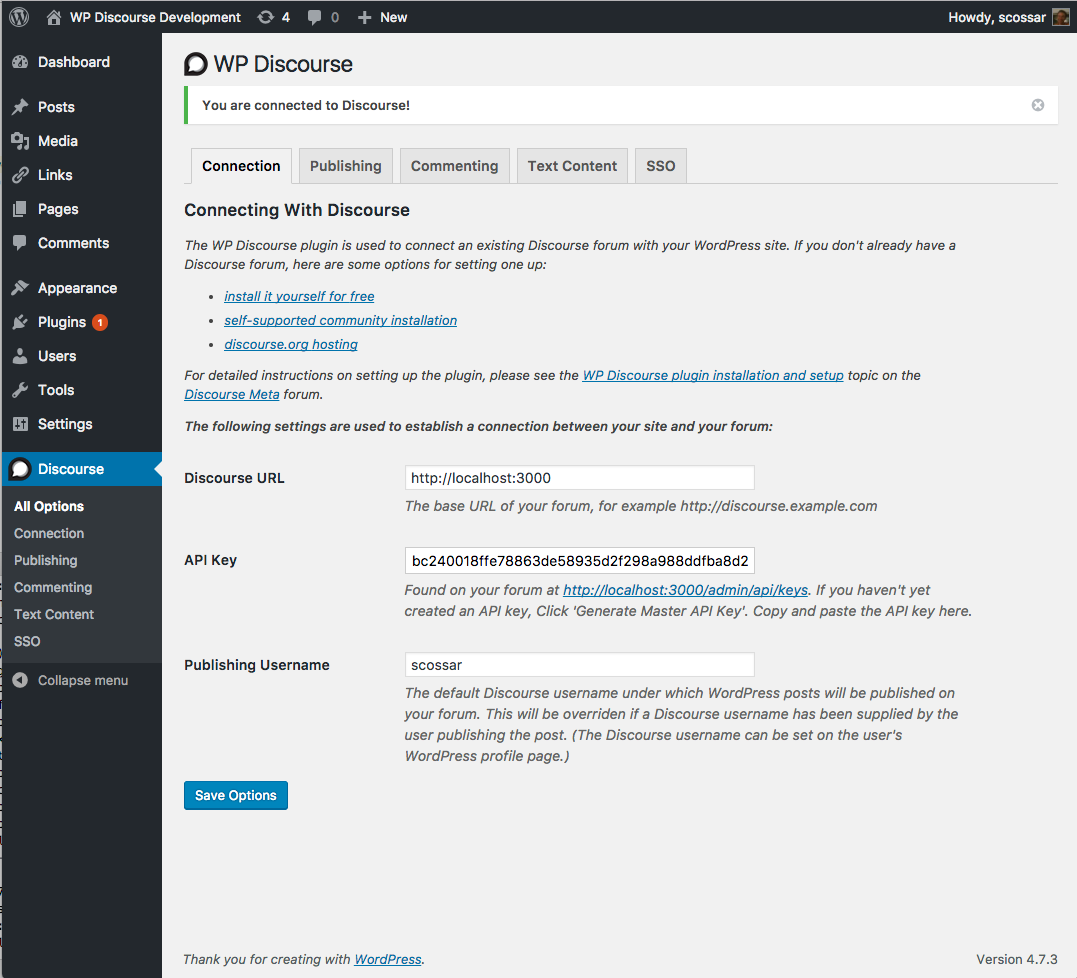Click into the Discourse URL field

point(579,478)
